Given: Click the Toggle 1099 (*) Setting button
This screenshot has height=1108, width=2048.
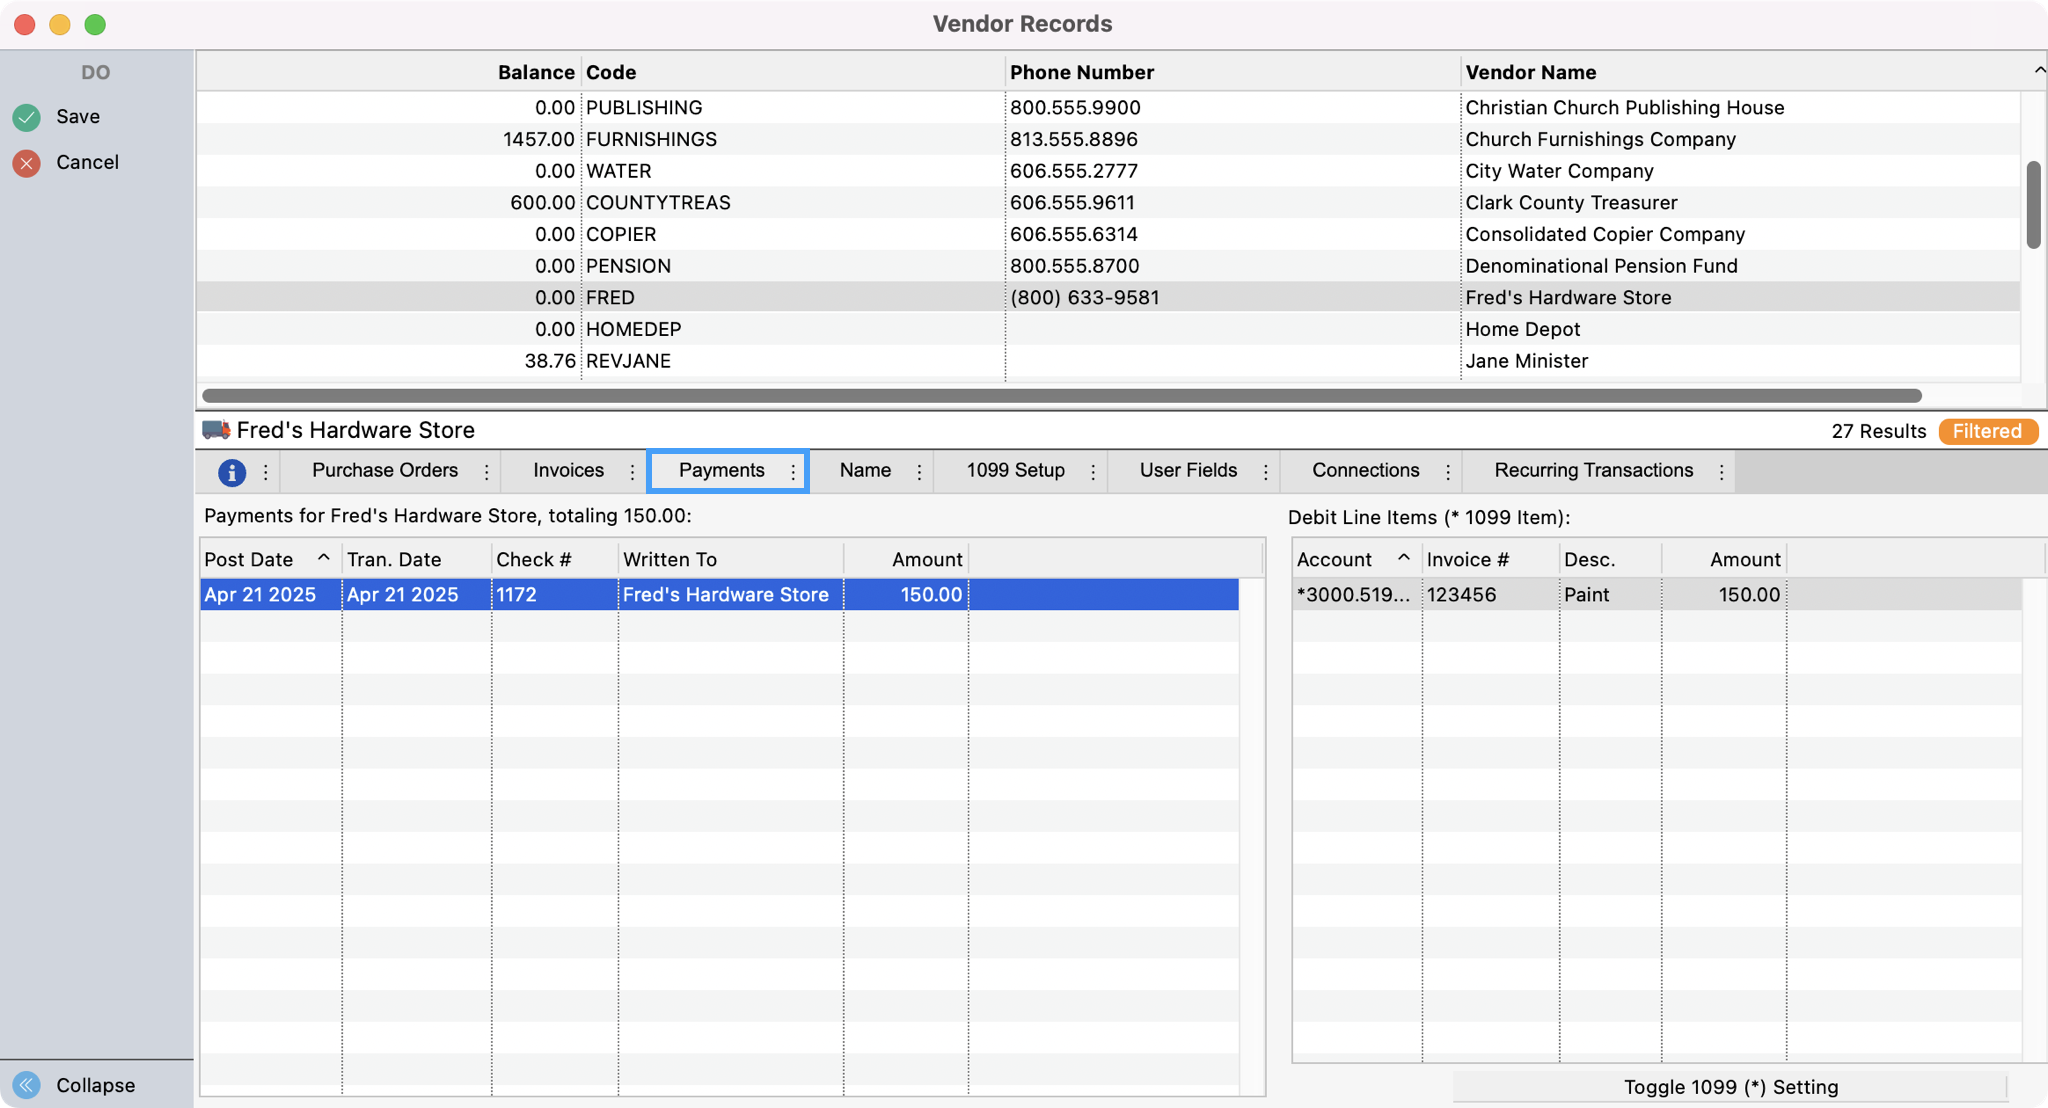Looking at the screenshot, I should [x=1730, y=1087].
